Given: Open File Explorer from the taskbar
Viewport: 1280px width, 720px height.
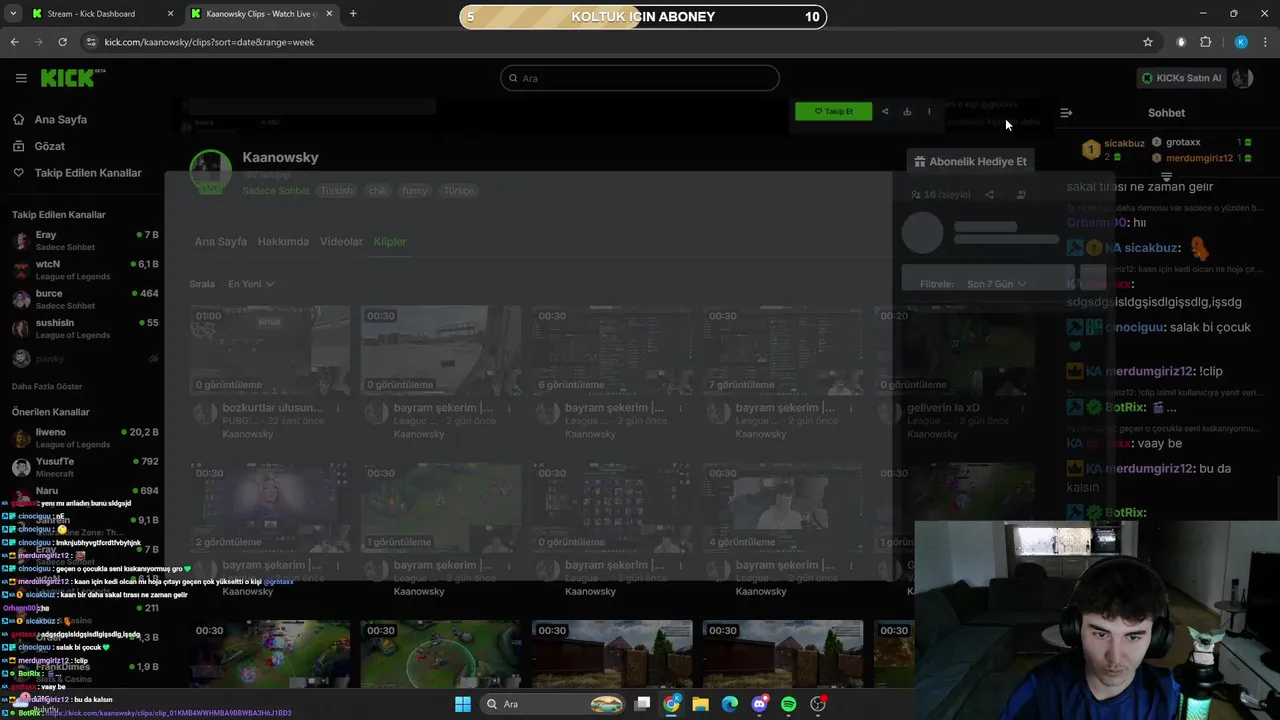Looking at the screenshot, I should pos(700,704).
